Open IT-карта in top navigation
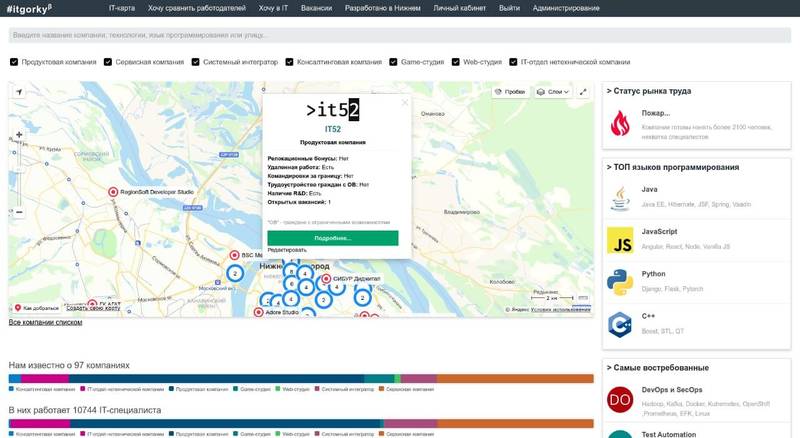 (x=122, y=8)
